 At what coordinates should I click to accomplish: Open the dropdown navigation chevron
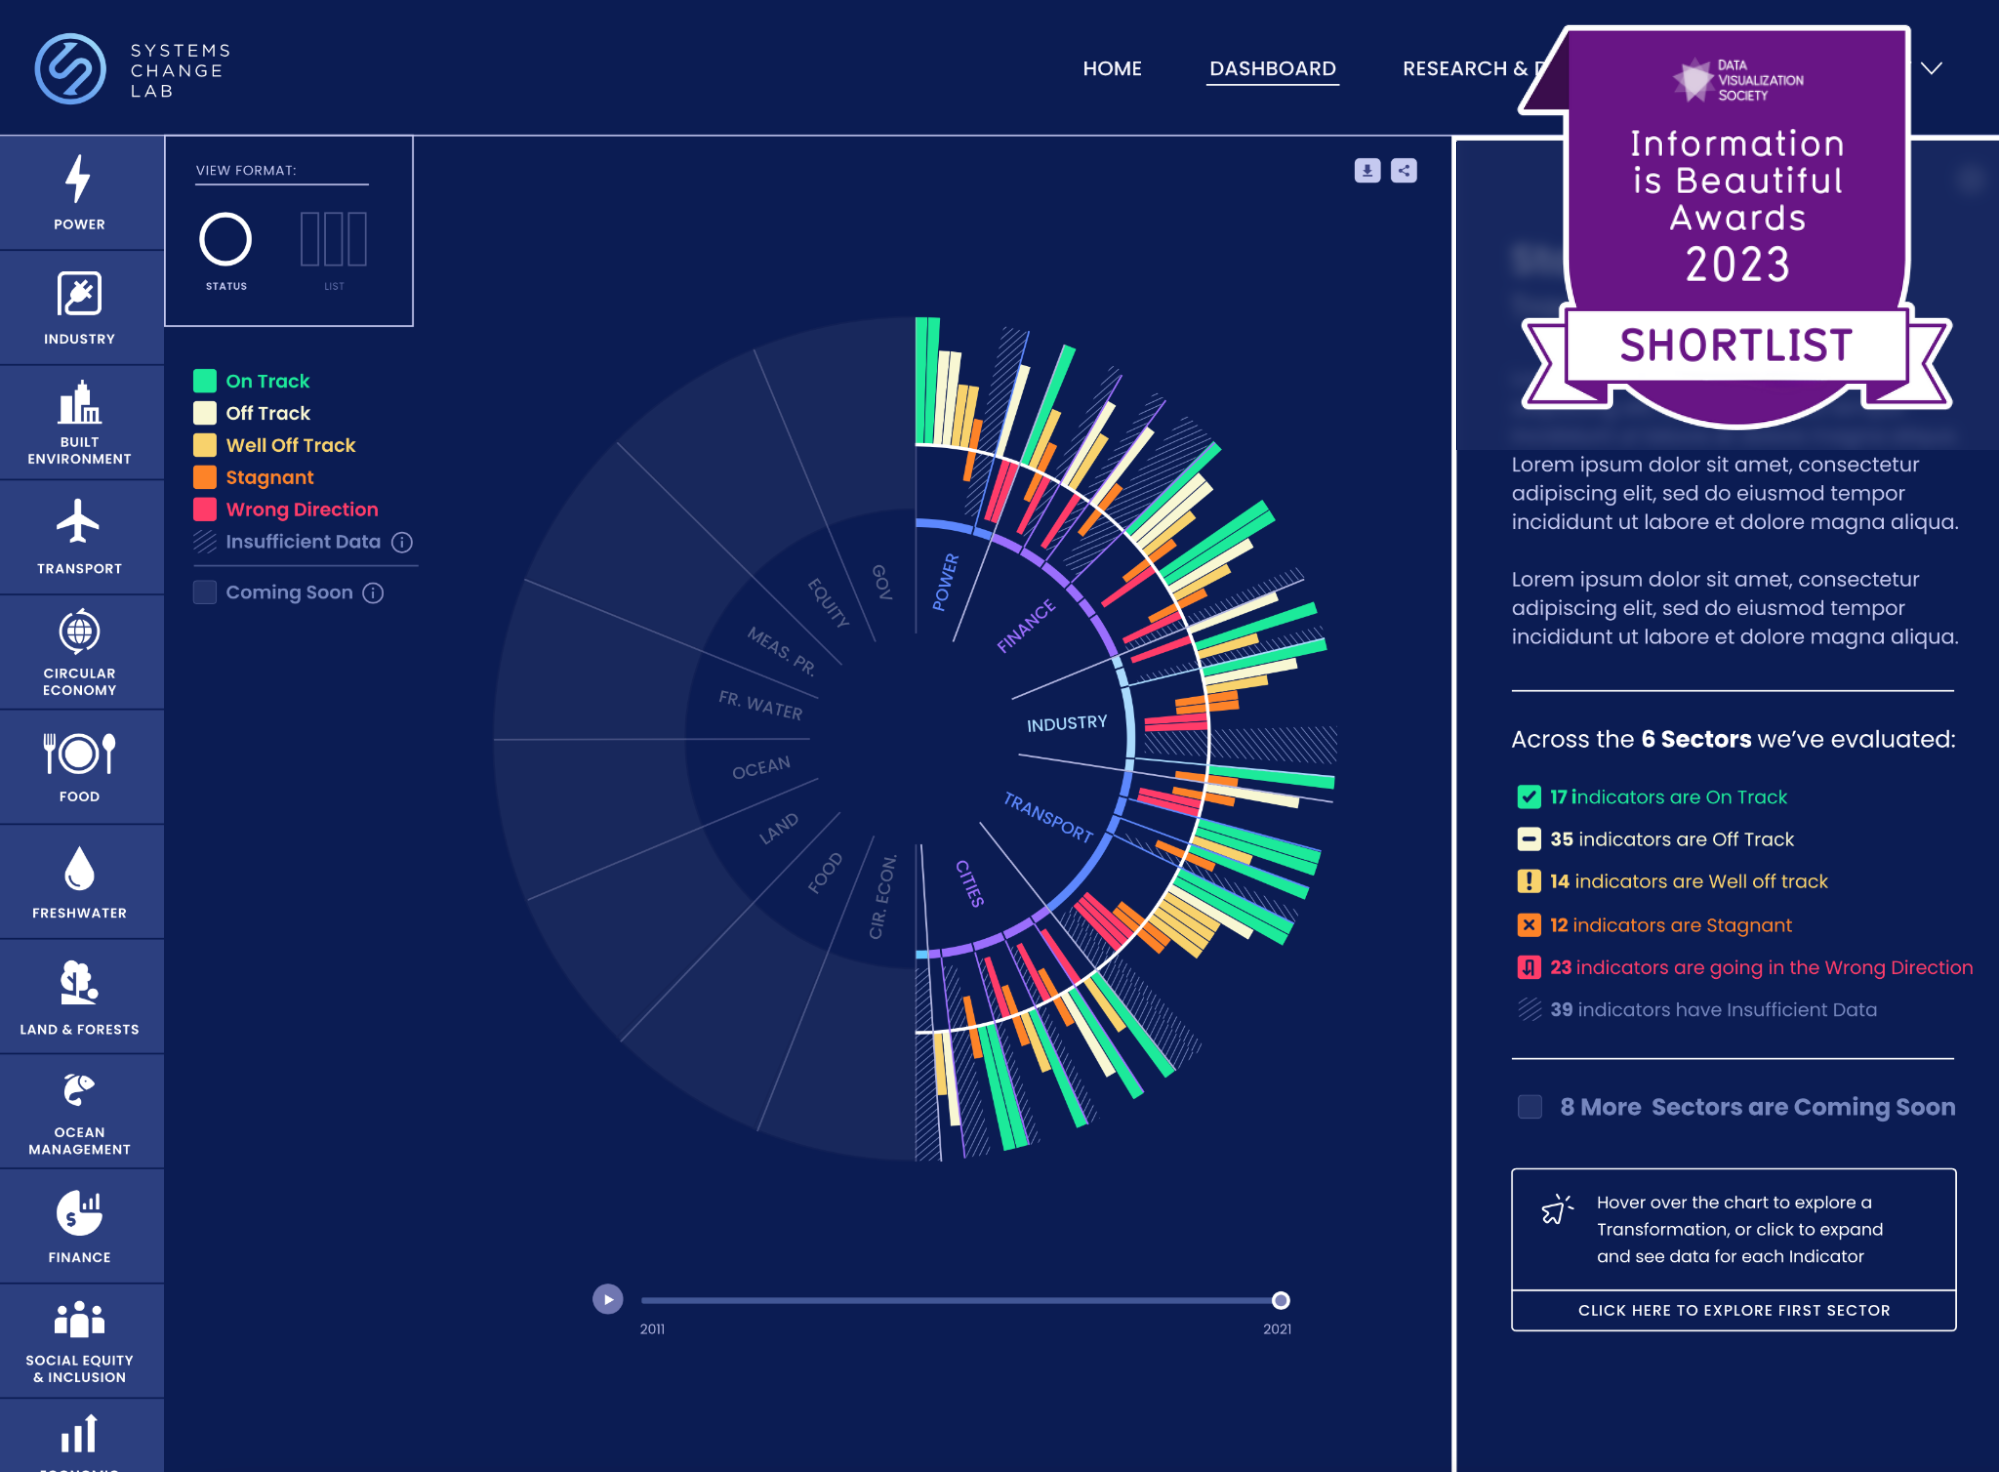click(x=1932, y=67)
